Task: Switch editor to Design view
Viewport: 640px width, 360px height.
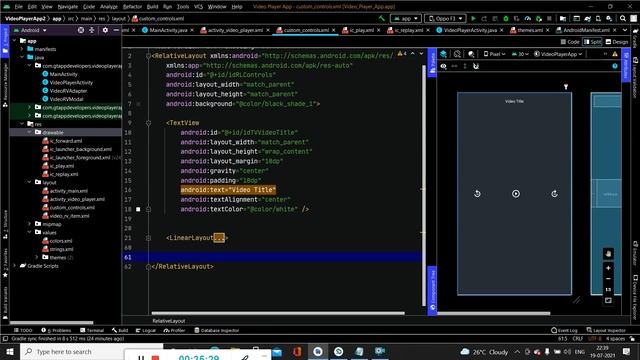Action: pyautogui.click(x=617, y=42)
